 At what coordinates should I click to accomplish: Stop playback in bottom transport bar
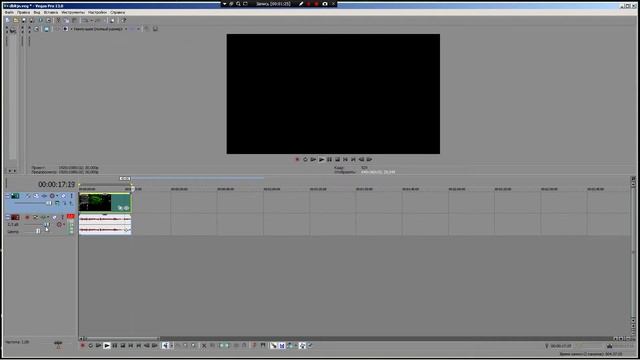coord(123,346)
